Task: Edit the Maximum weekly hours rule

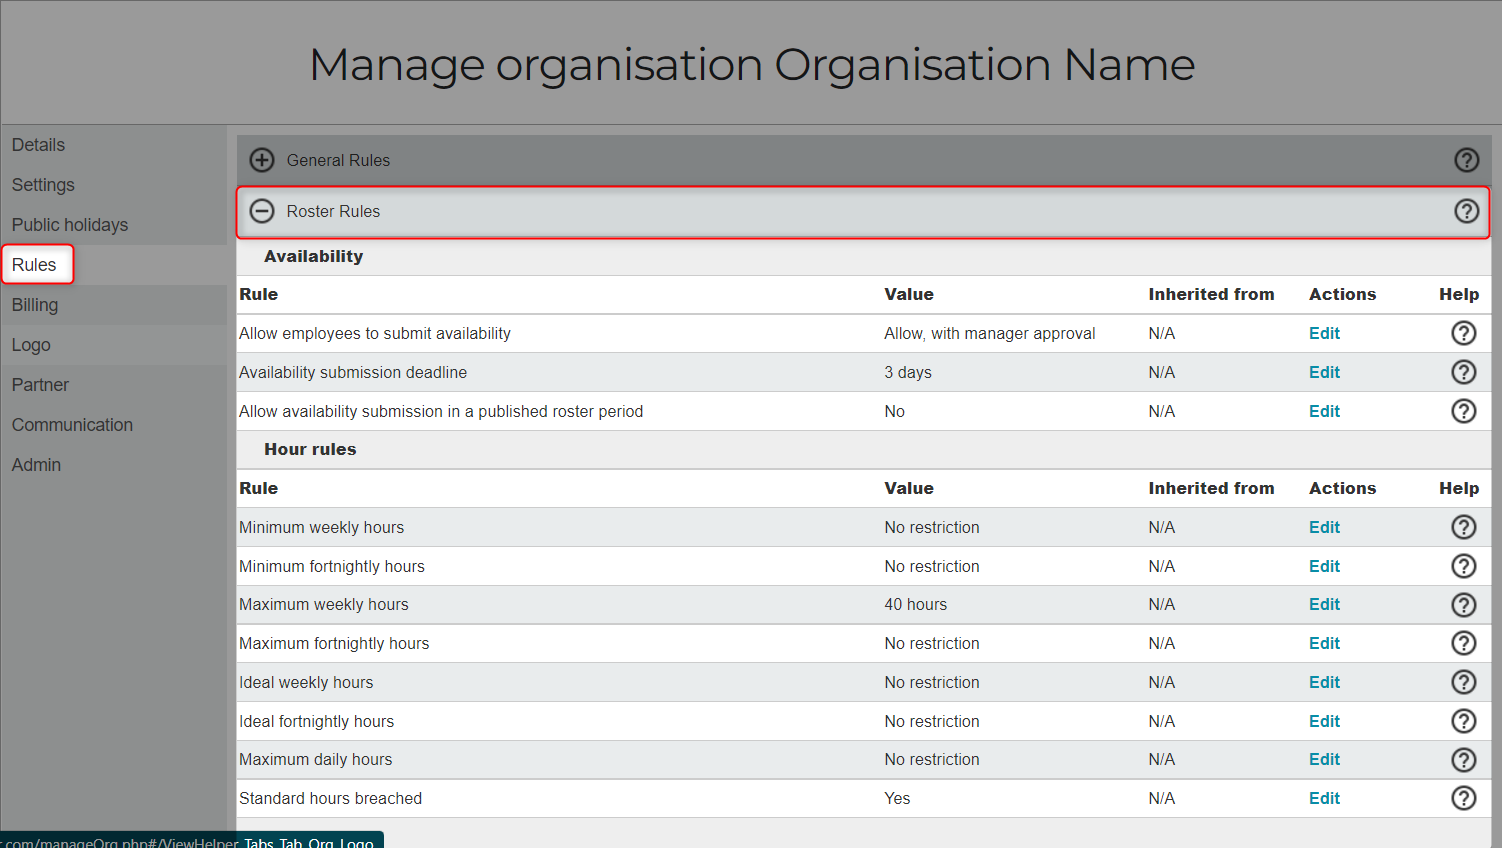Action: click(1324, 605)
